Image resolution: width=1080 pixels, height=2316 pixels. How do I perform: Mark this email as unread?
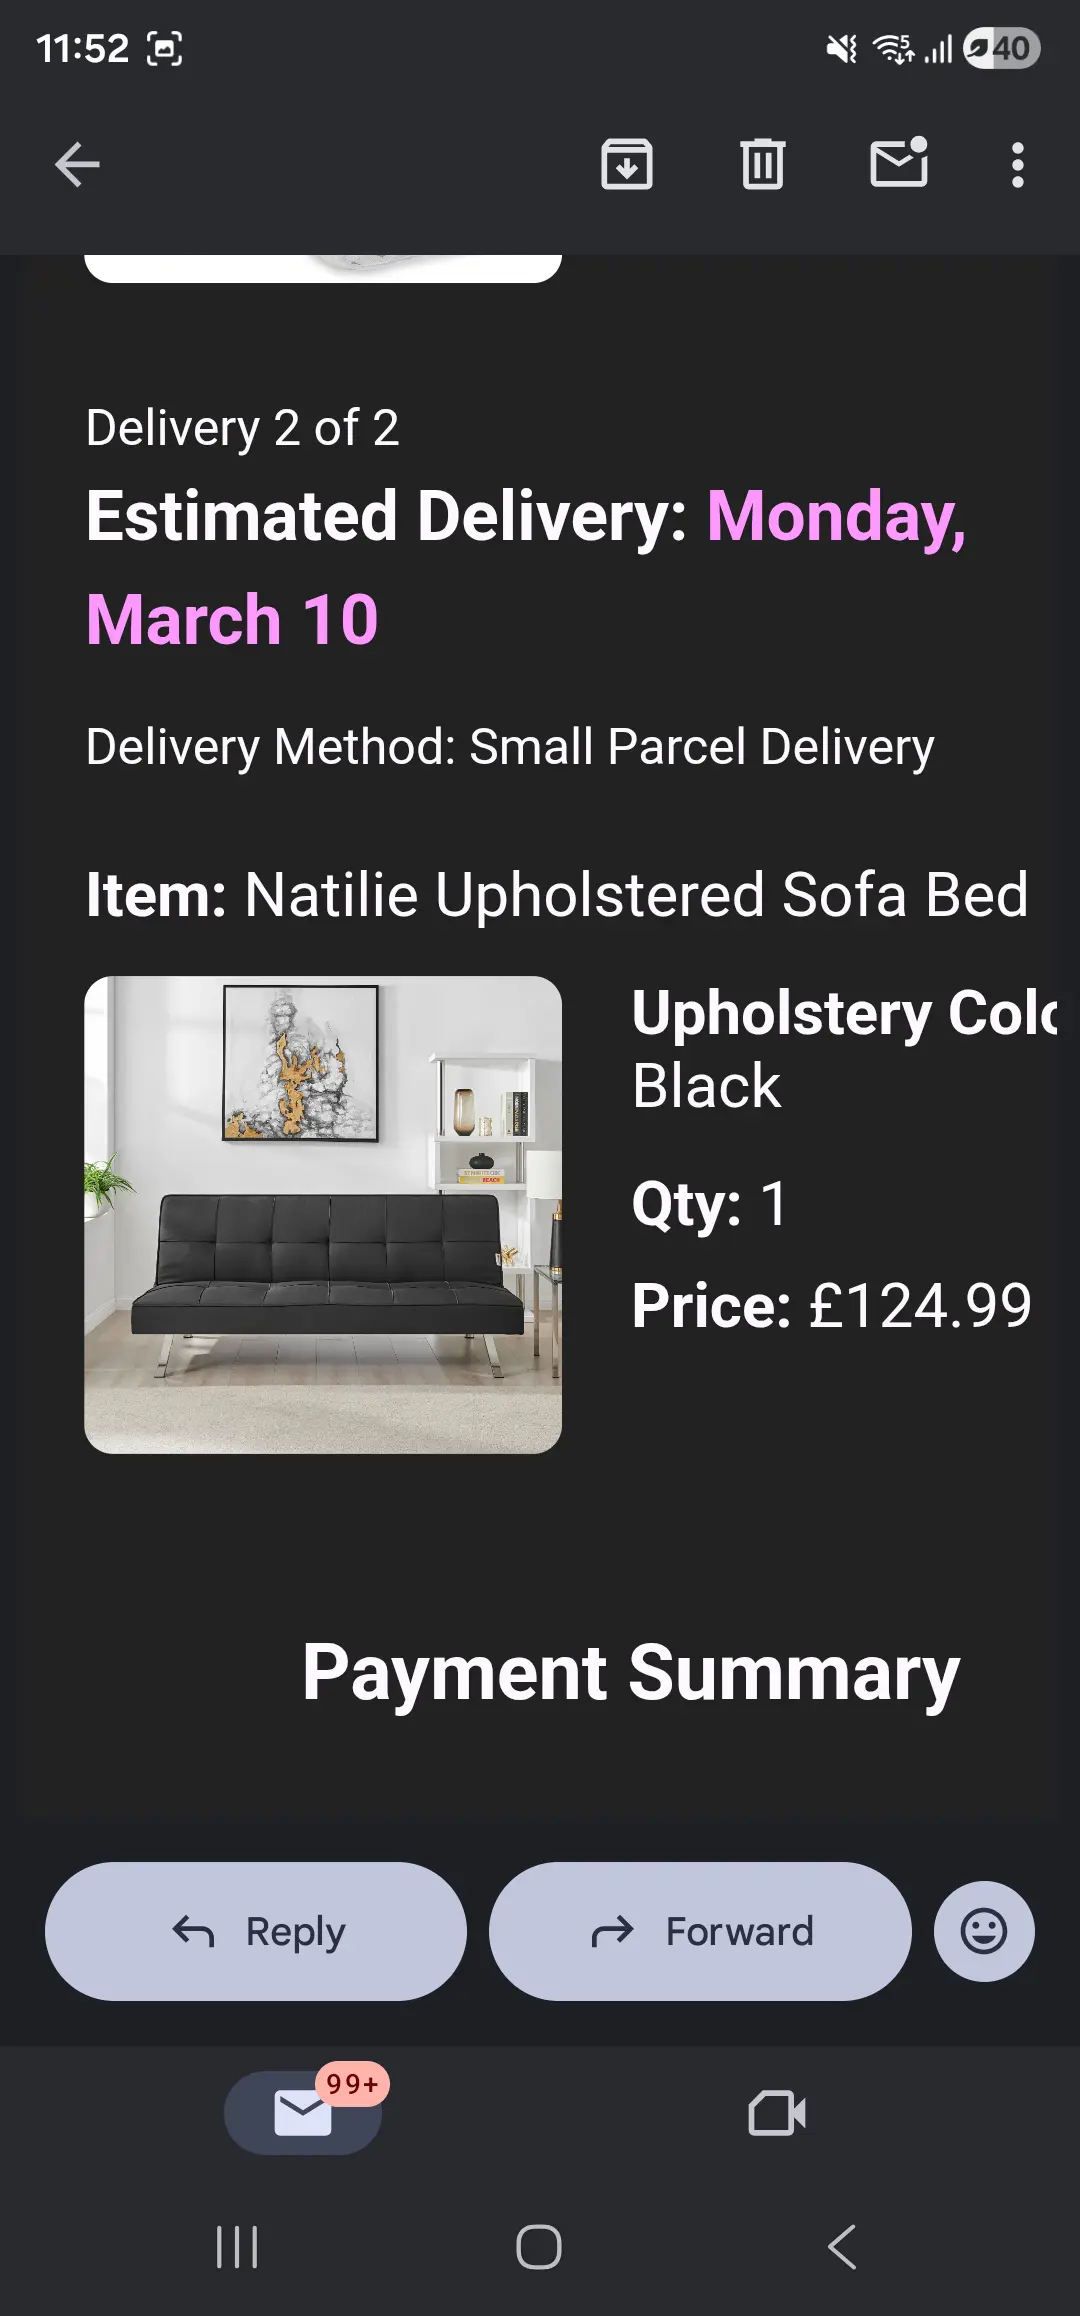[899, 164]
